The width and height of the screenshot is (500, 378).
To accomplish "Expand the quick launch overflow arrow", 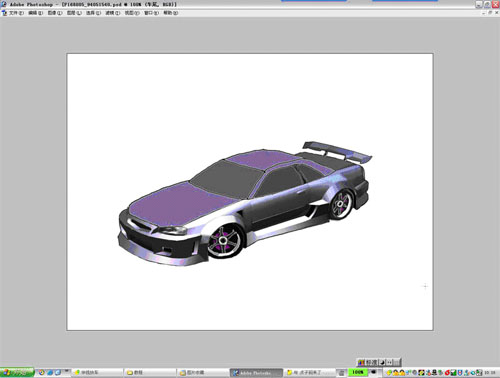I will (67, 370).
